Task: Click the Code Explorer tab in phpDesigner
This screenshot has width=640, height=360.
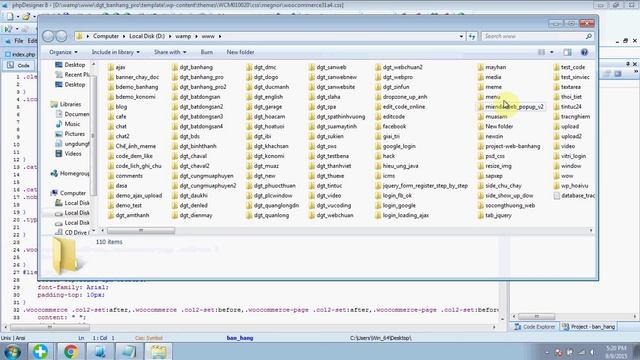Action: pyautogui.click(x=534, y=327)
